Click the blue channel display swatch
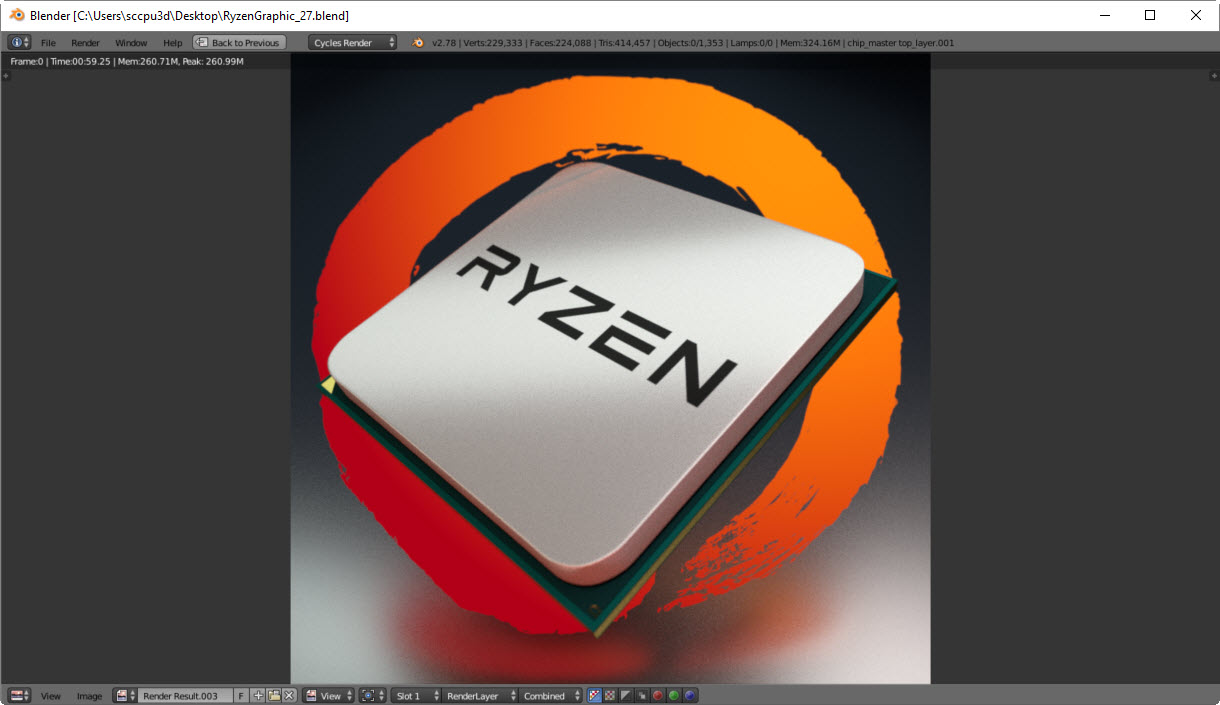Viewport: 1220px width, 705px height. click(690, 695)
